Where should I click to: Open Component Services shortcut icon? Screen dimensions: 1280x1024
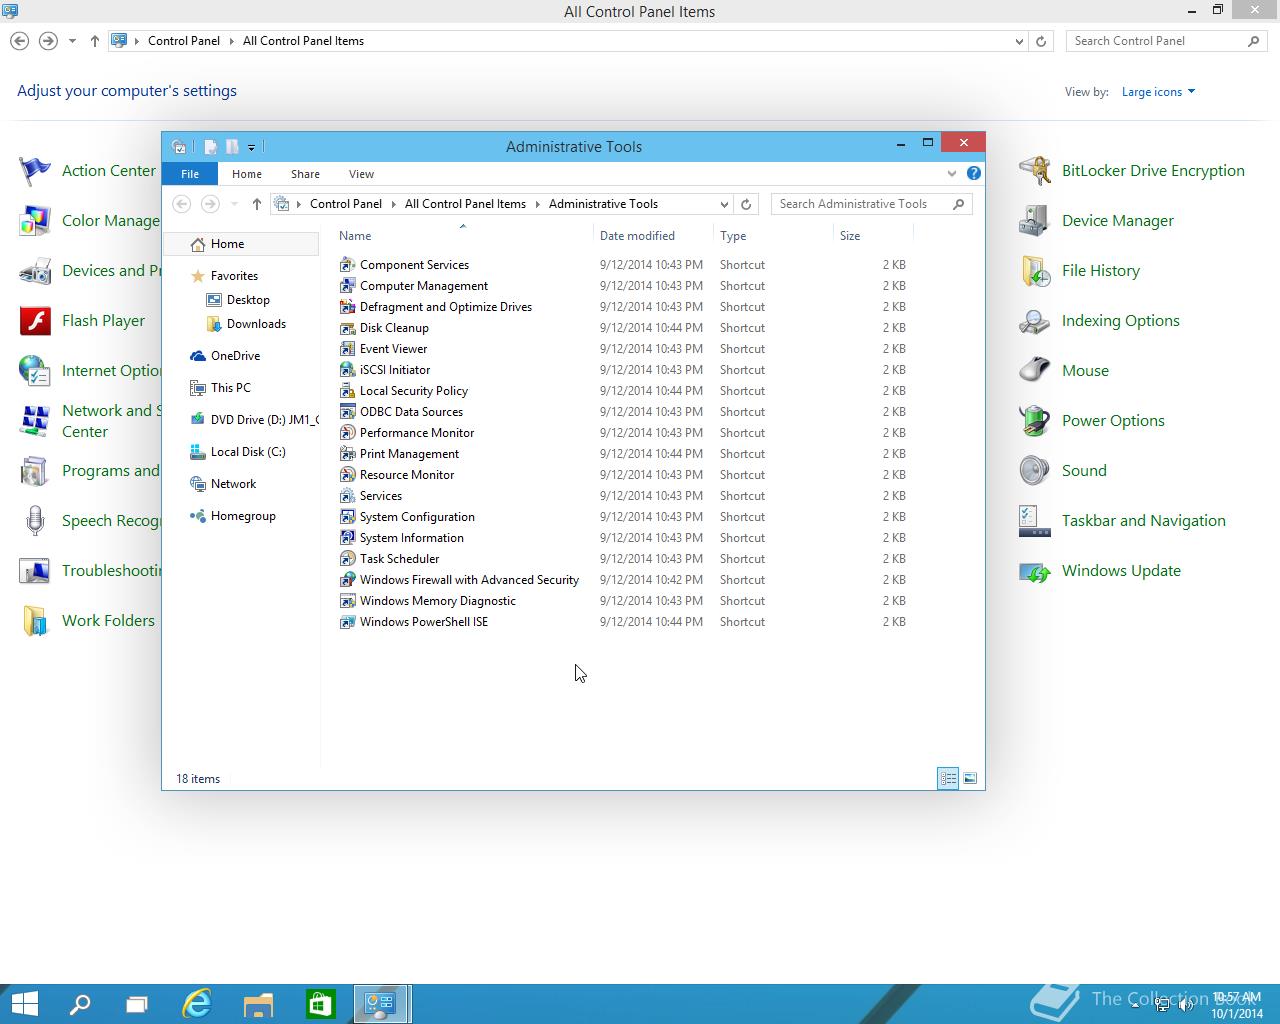point(347,265)
